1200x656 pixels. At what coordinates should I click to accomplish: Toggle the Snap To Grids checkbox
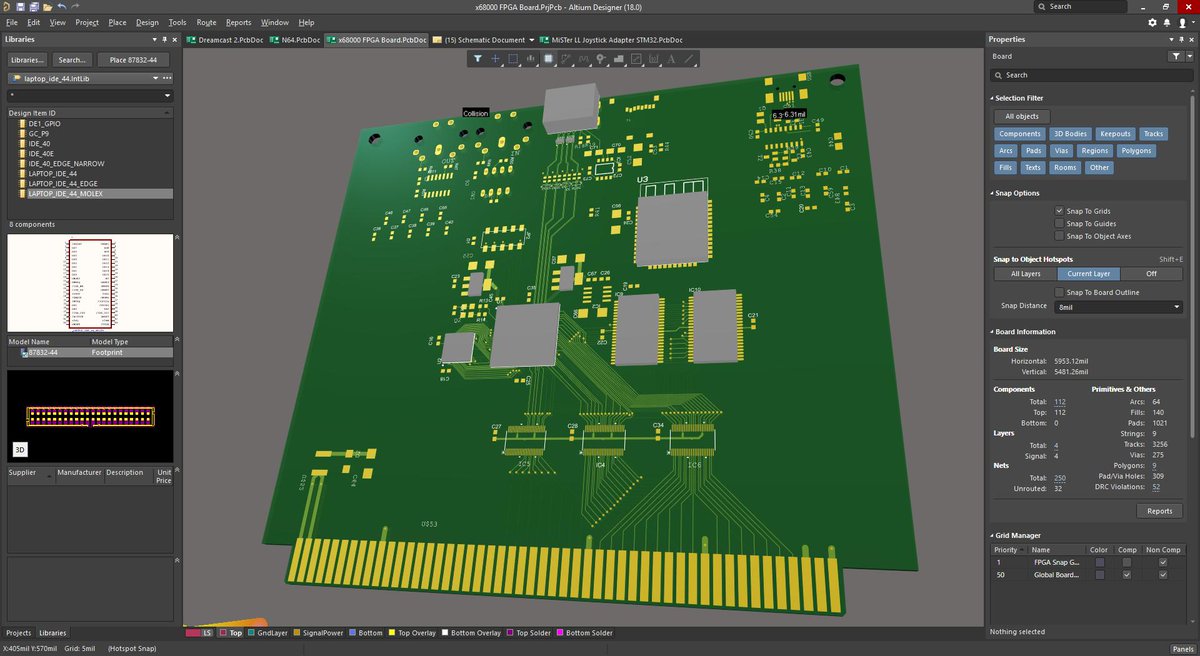tap(1059, 211)
